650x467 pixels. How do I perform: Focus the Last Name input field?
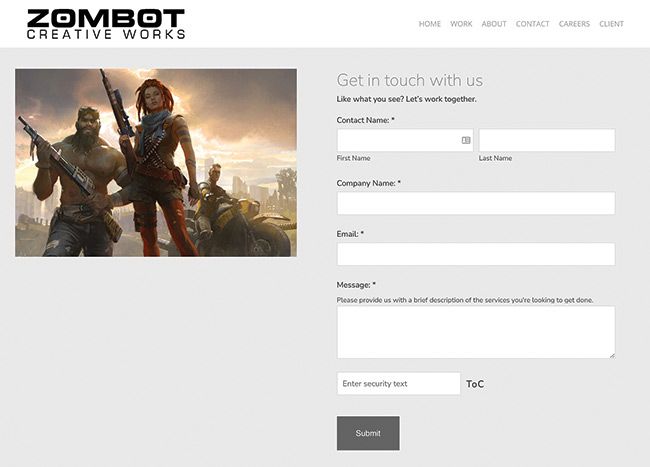pos(547,140)
